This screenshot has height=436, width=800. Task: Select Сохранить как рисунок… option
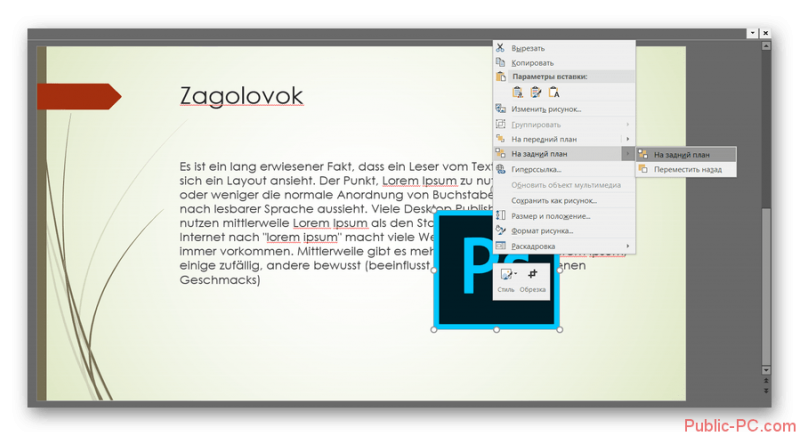click(x=564, y=200)
